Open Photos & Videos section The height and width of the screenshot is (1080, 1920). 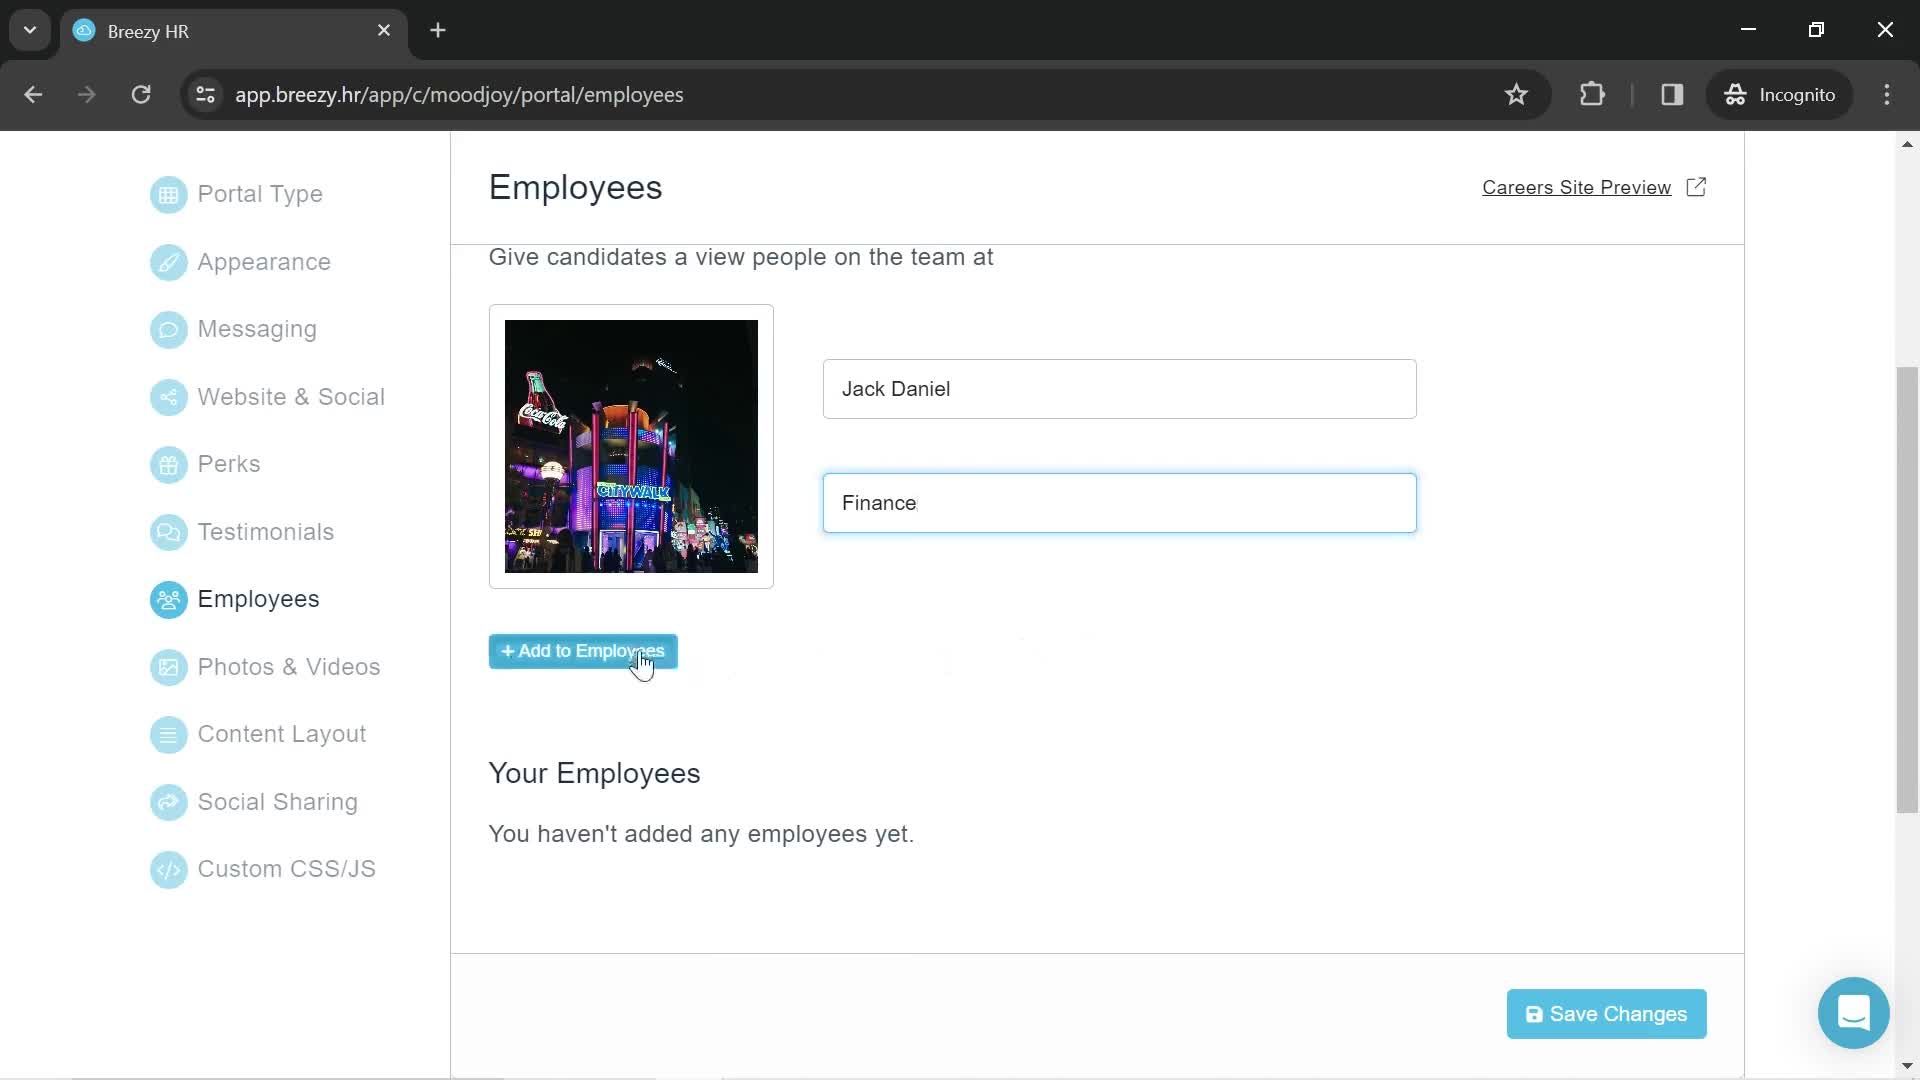coord(289,667)
